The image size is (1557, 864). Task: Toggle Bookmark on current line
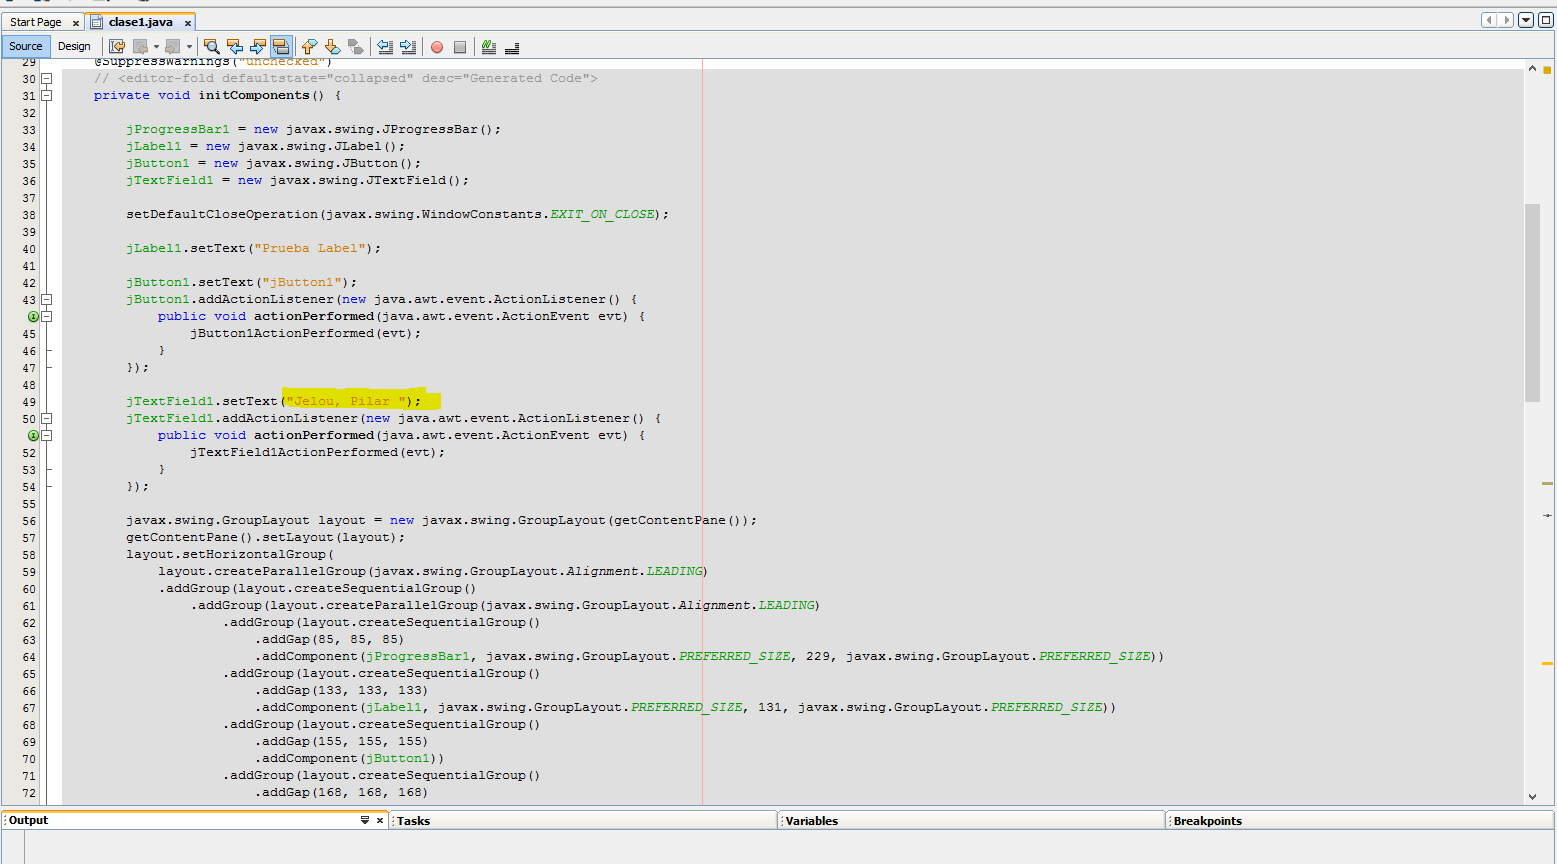(355, 46)
